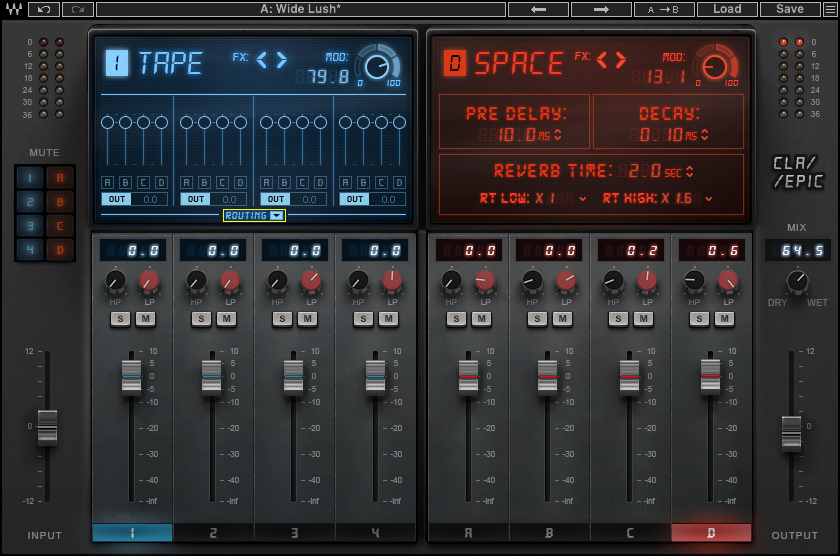
Task: Click channel 3 HP filter knob
Action: coord(278,281)
